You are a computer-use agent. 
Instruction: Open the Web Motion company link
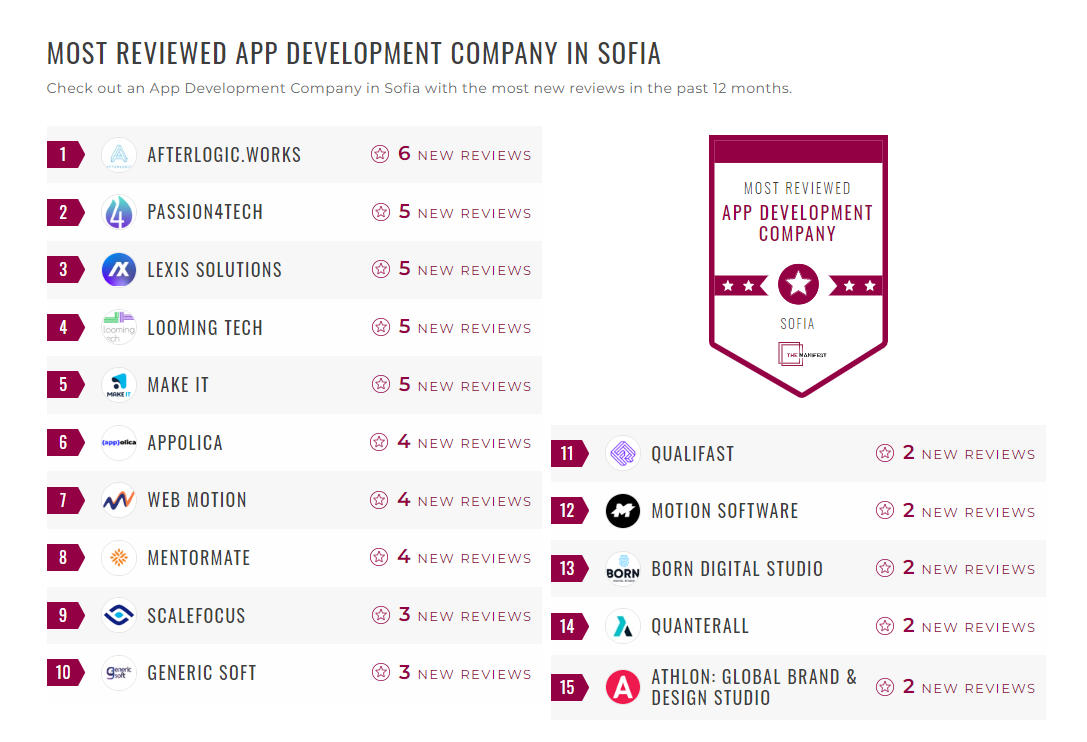point(196,500)
